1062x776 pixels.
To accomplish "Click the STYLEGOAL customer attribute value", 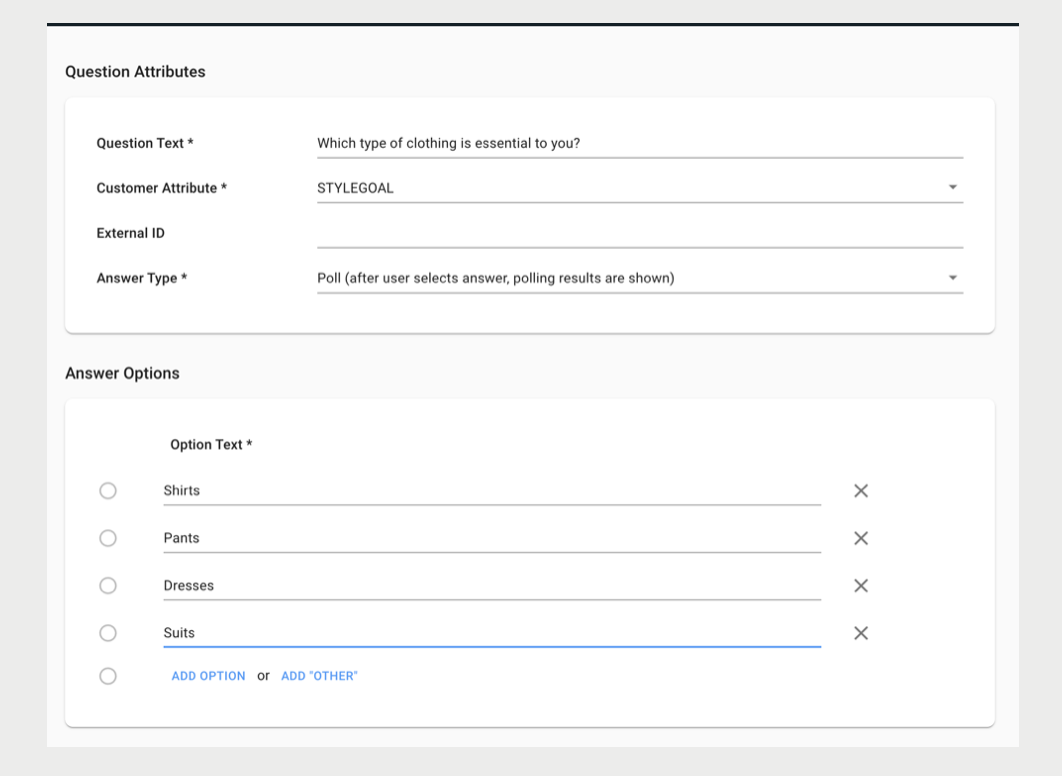I will coord(355,188).
